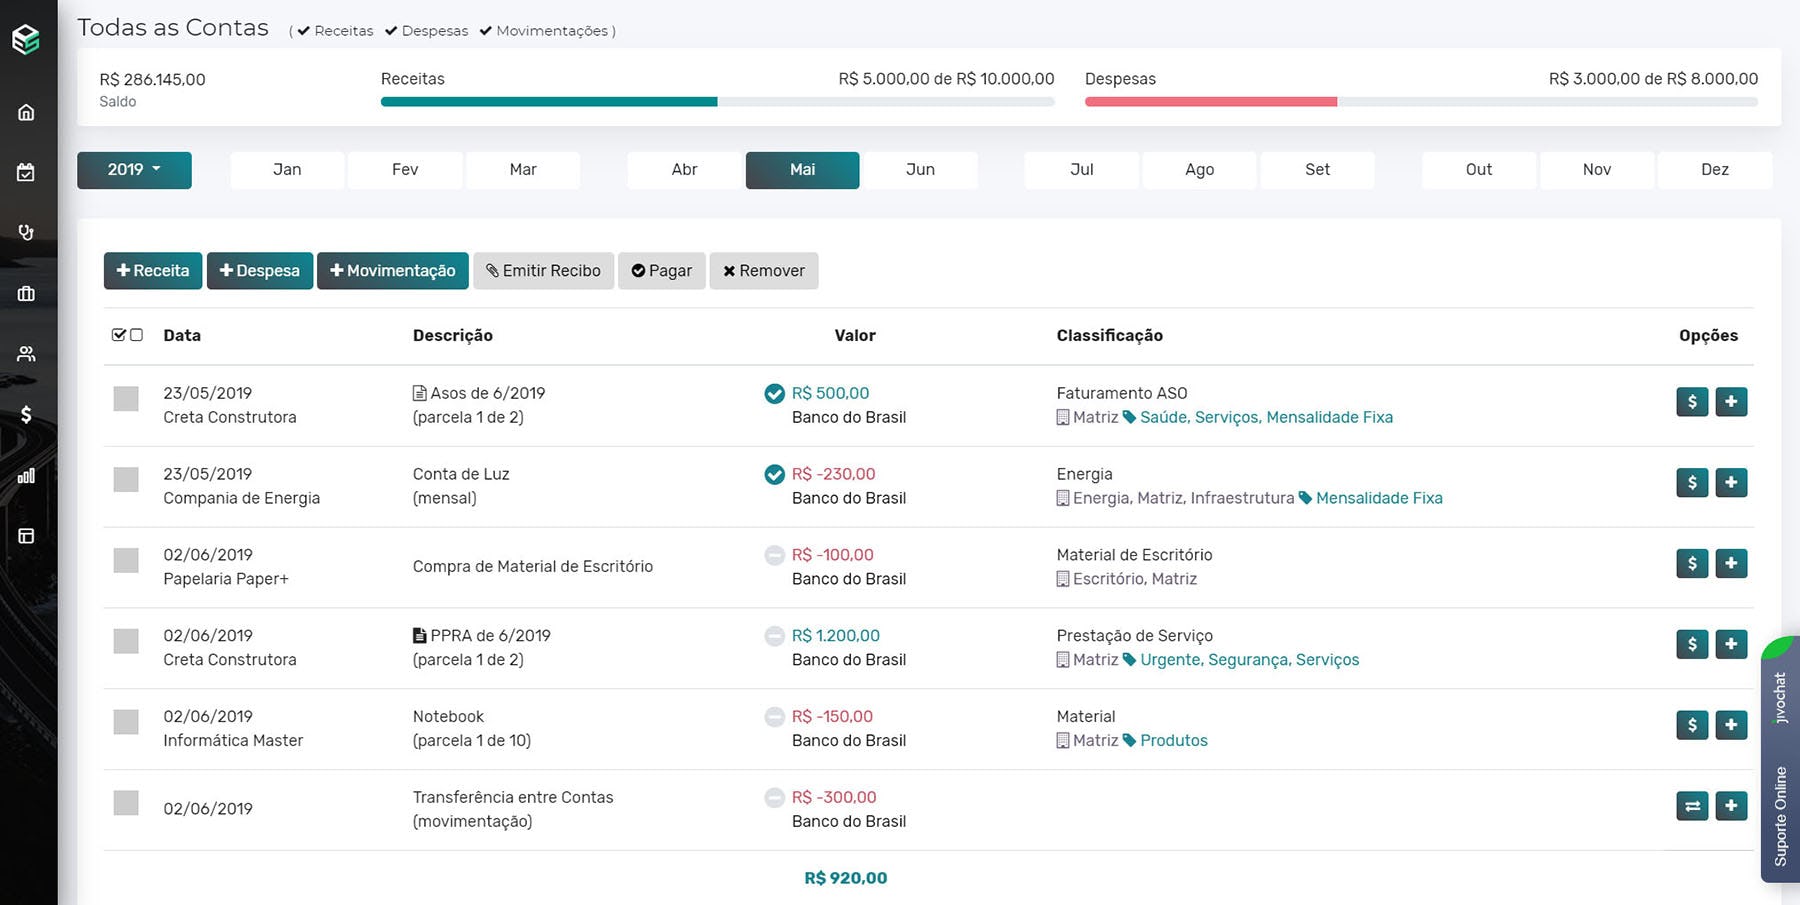
Task: Select the dollar finance icon in sidebar
Action: click(26, 412)
